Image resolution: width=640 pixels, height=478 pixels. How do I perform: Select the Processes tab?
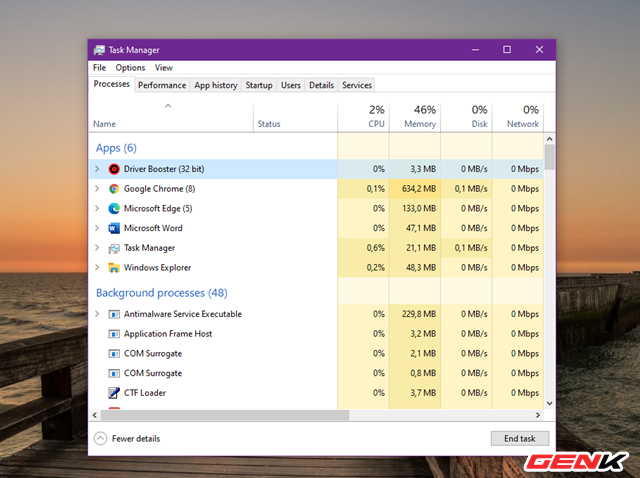[x=111, y=84]
